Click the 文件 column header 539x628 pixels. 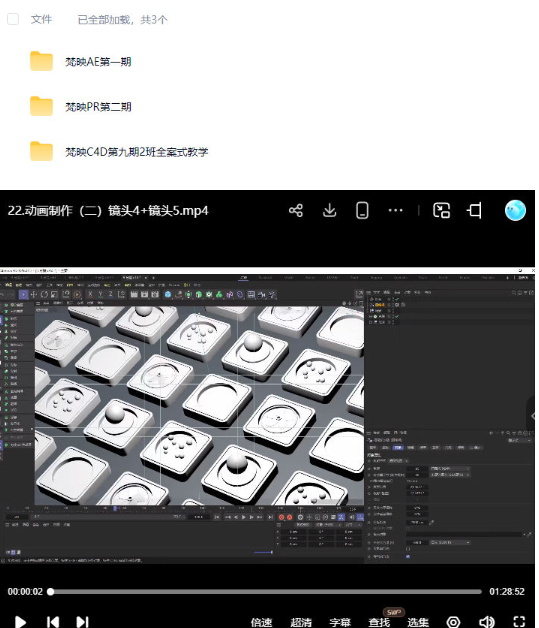41,19
